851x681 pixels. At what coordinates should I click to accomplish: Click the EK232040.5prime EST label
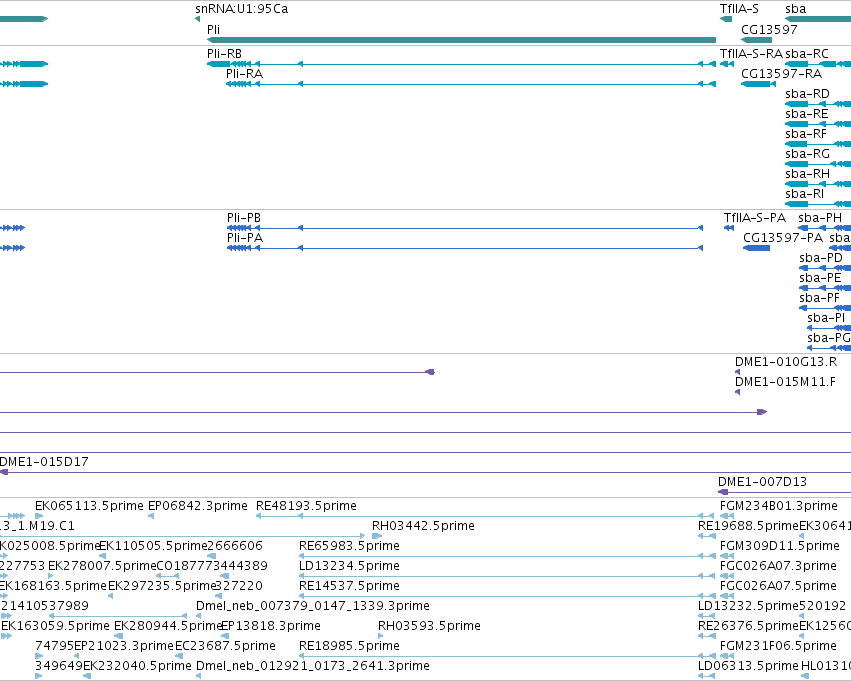click(137, 666)
